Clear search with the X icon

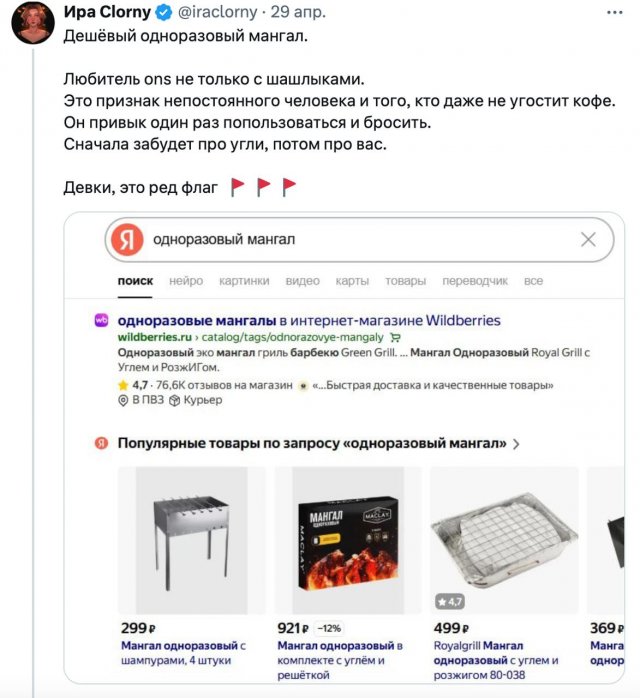coord(588,240)
